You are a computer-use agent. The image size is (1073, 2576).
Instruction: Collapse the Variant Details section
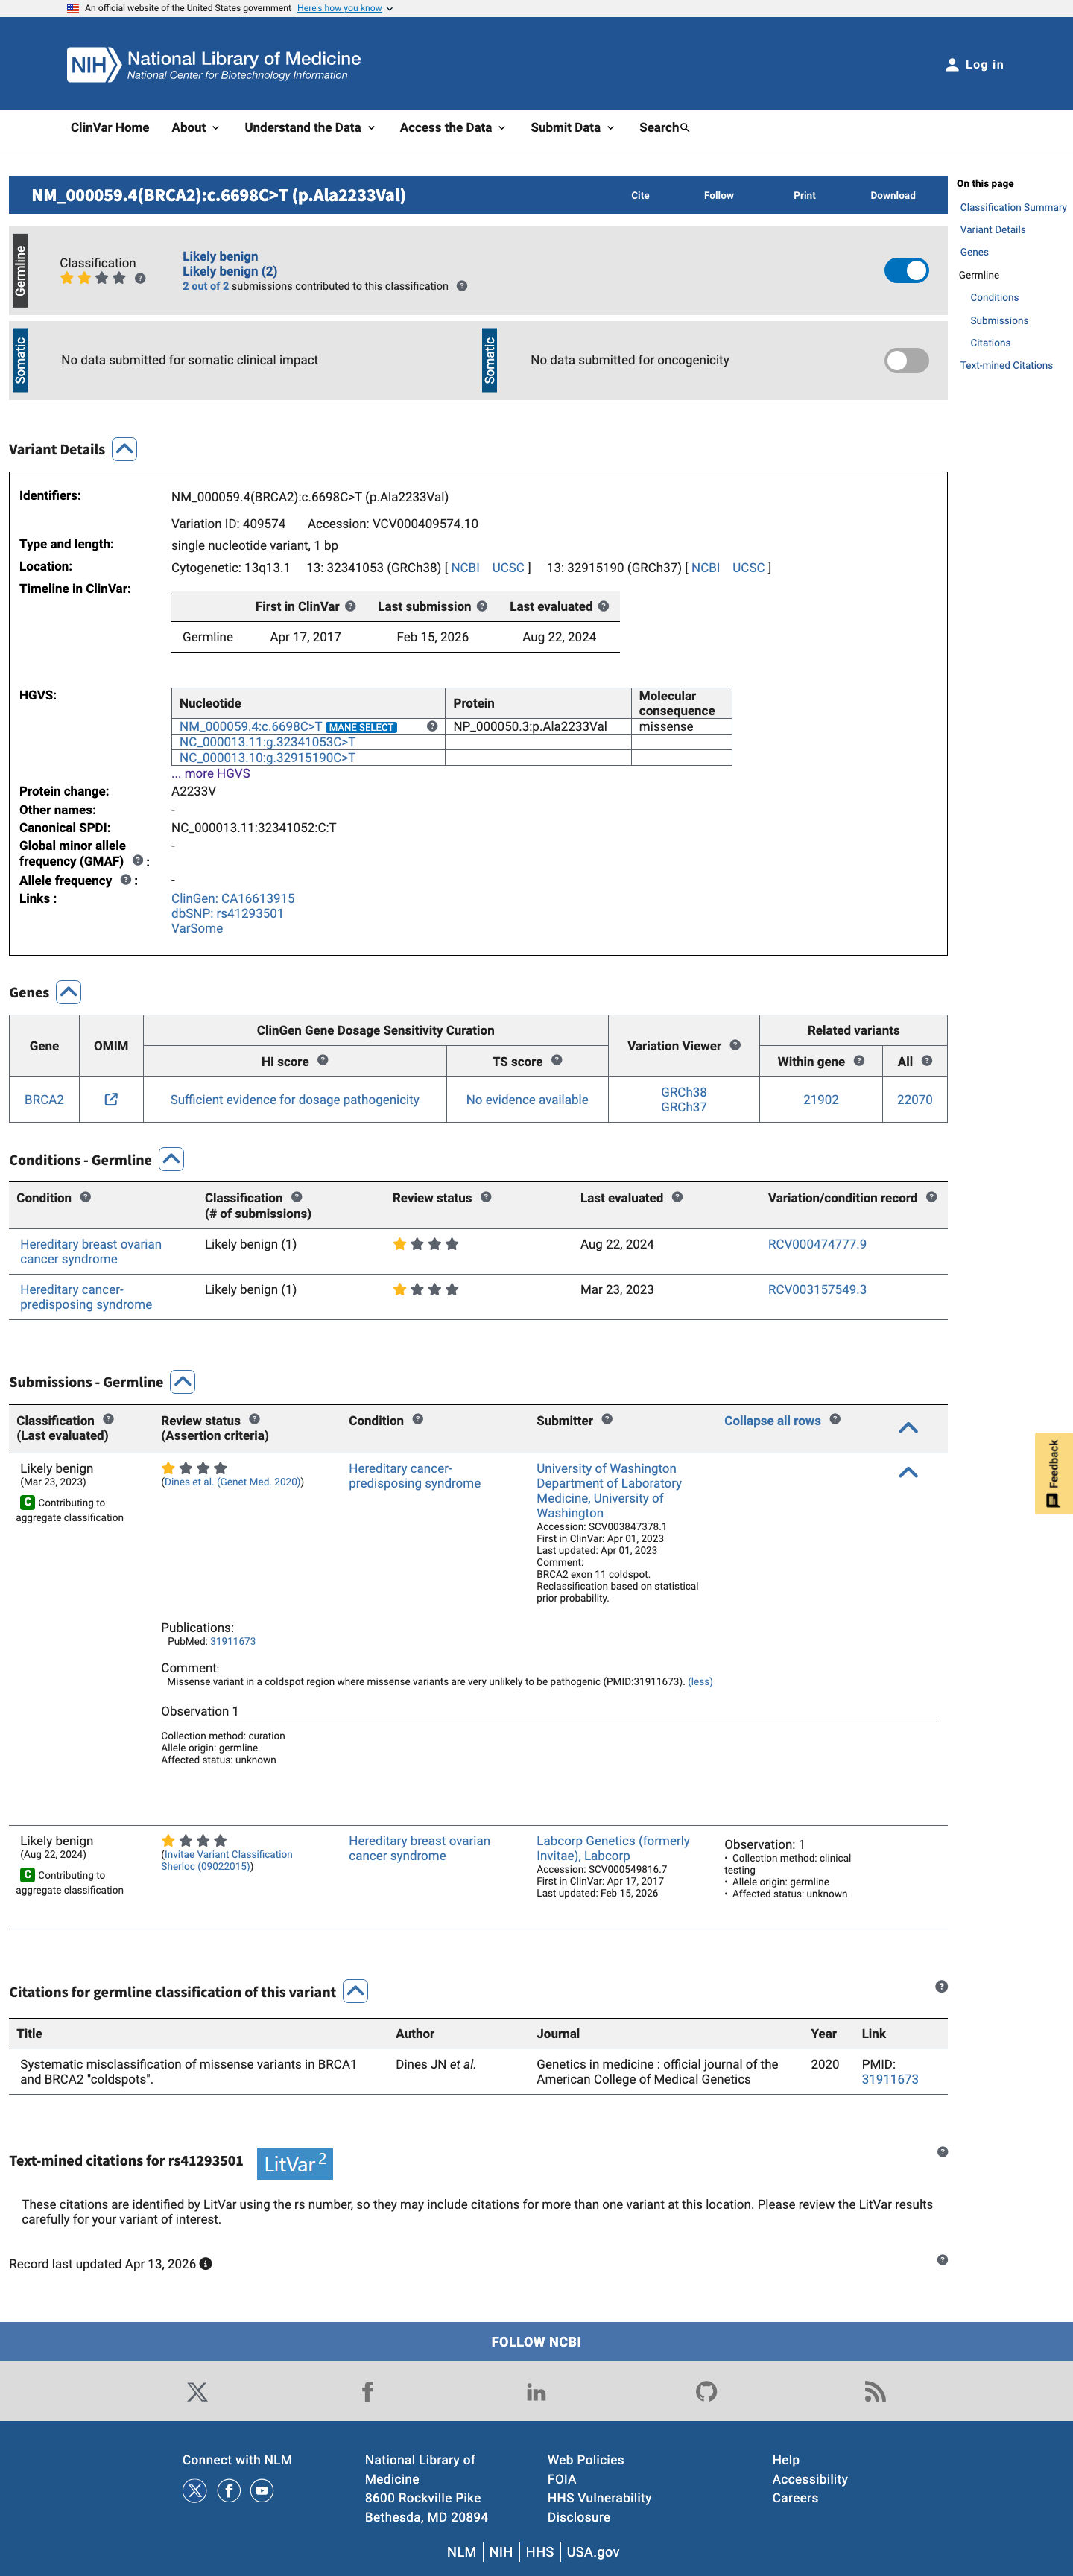(124, 449)
